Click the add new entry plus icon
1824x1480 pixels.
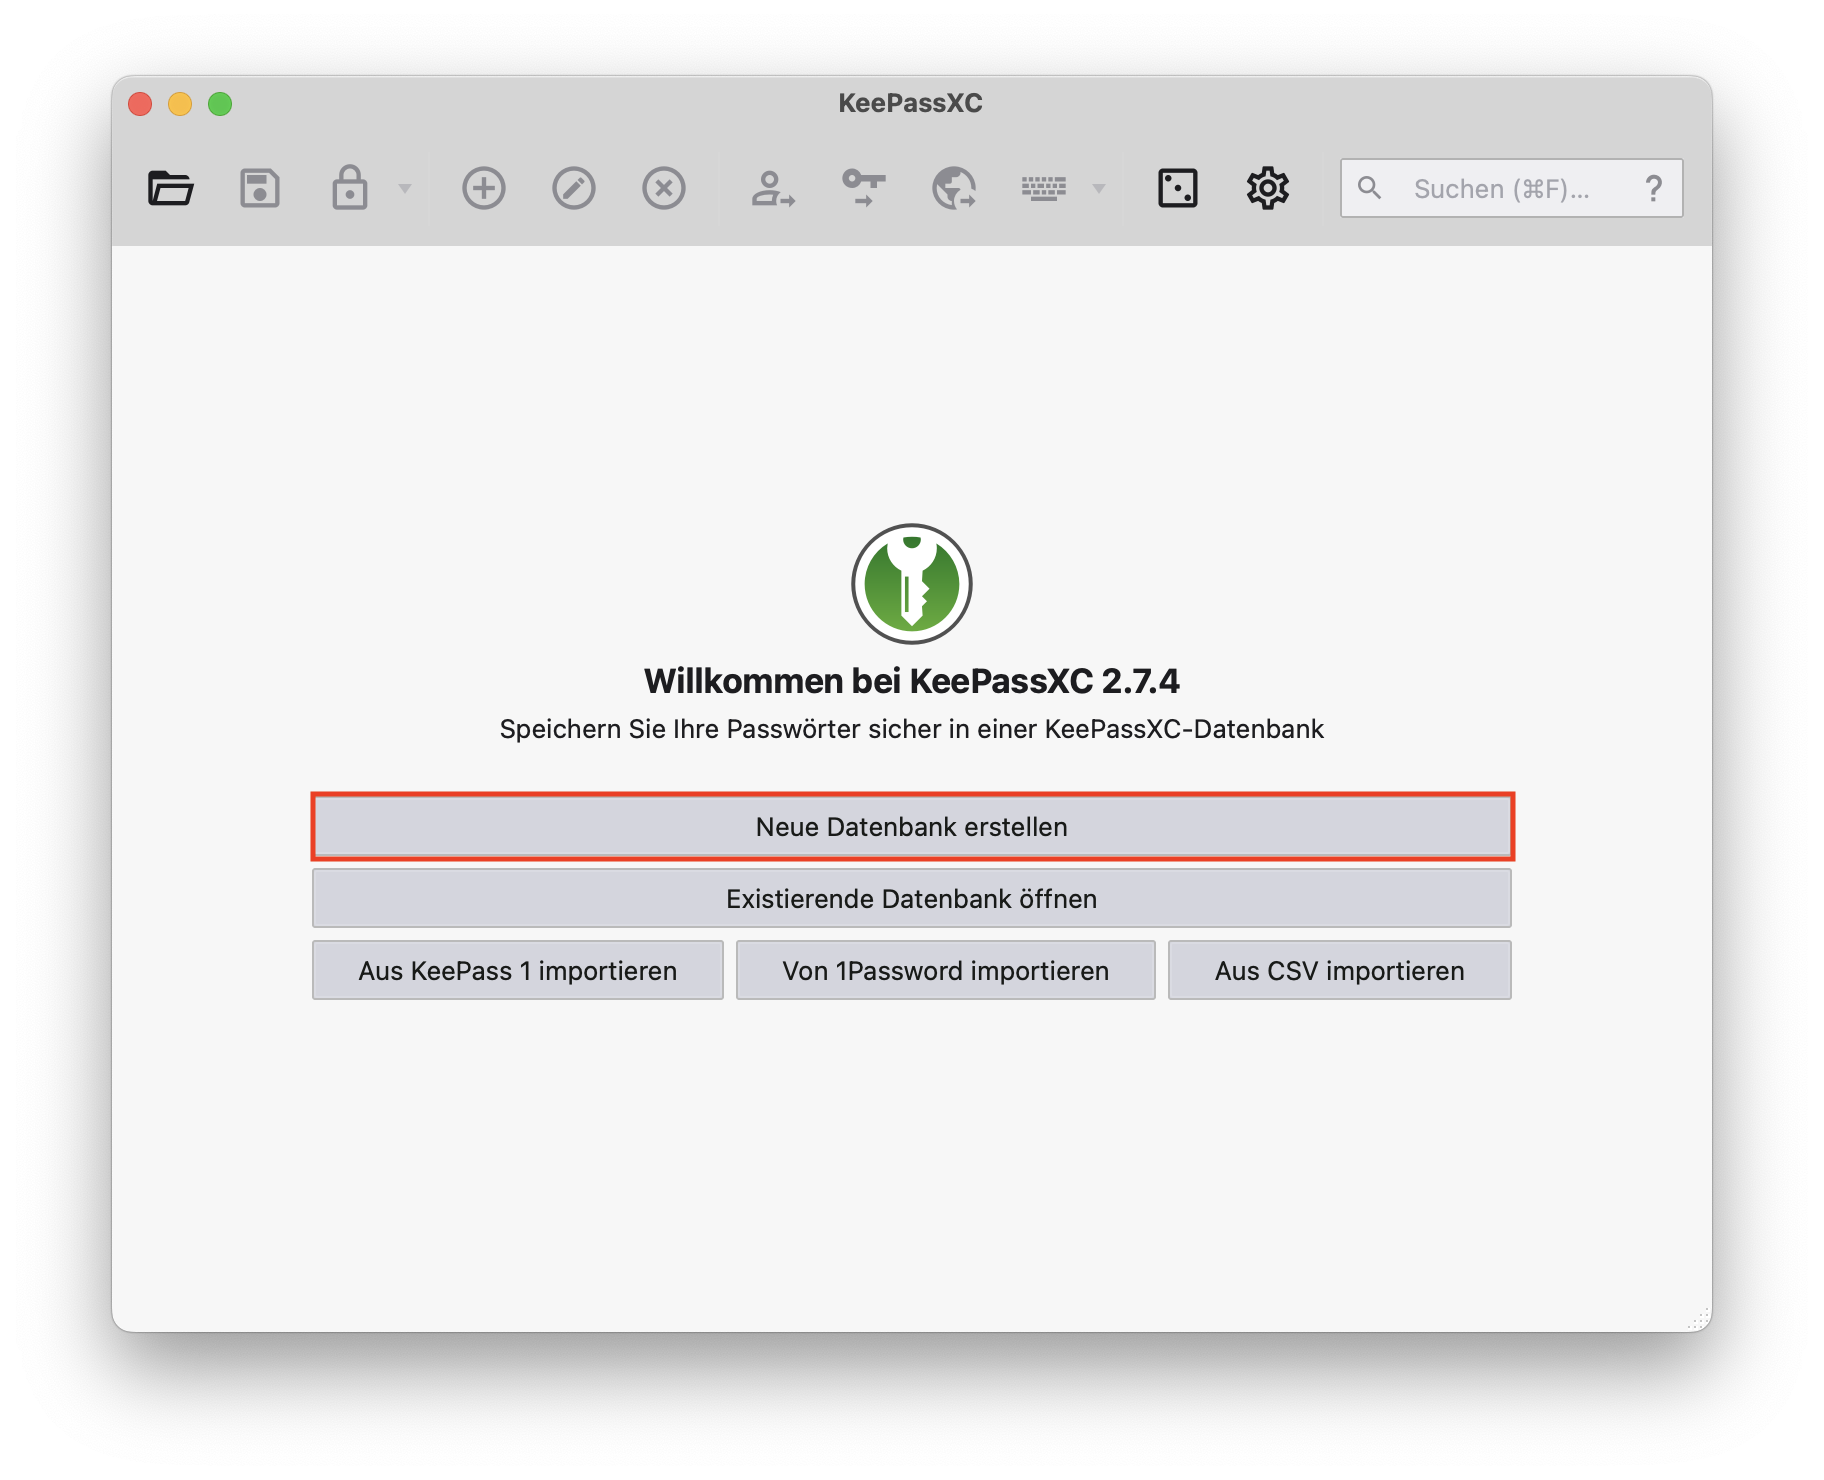[484, 188]
